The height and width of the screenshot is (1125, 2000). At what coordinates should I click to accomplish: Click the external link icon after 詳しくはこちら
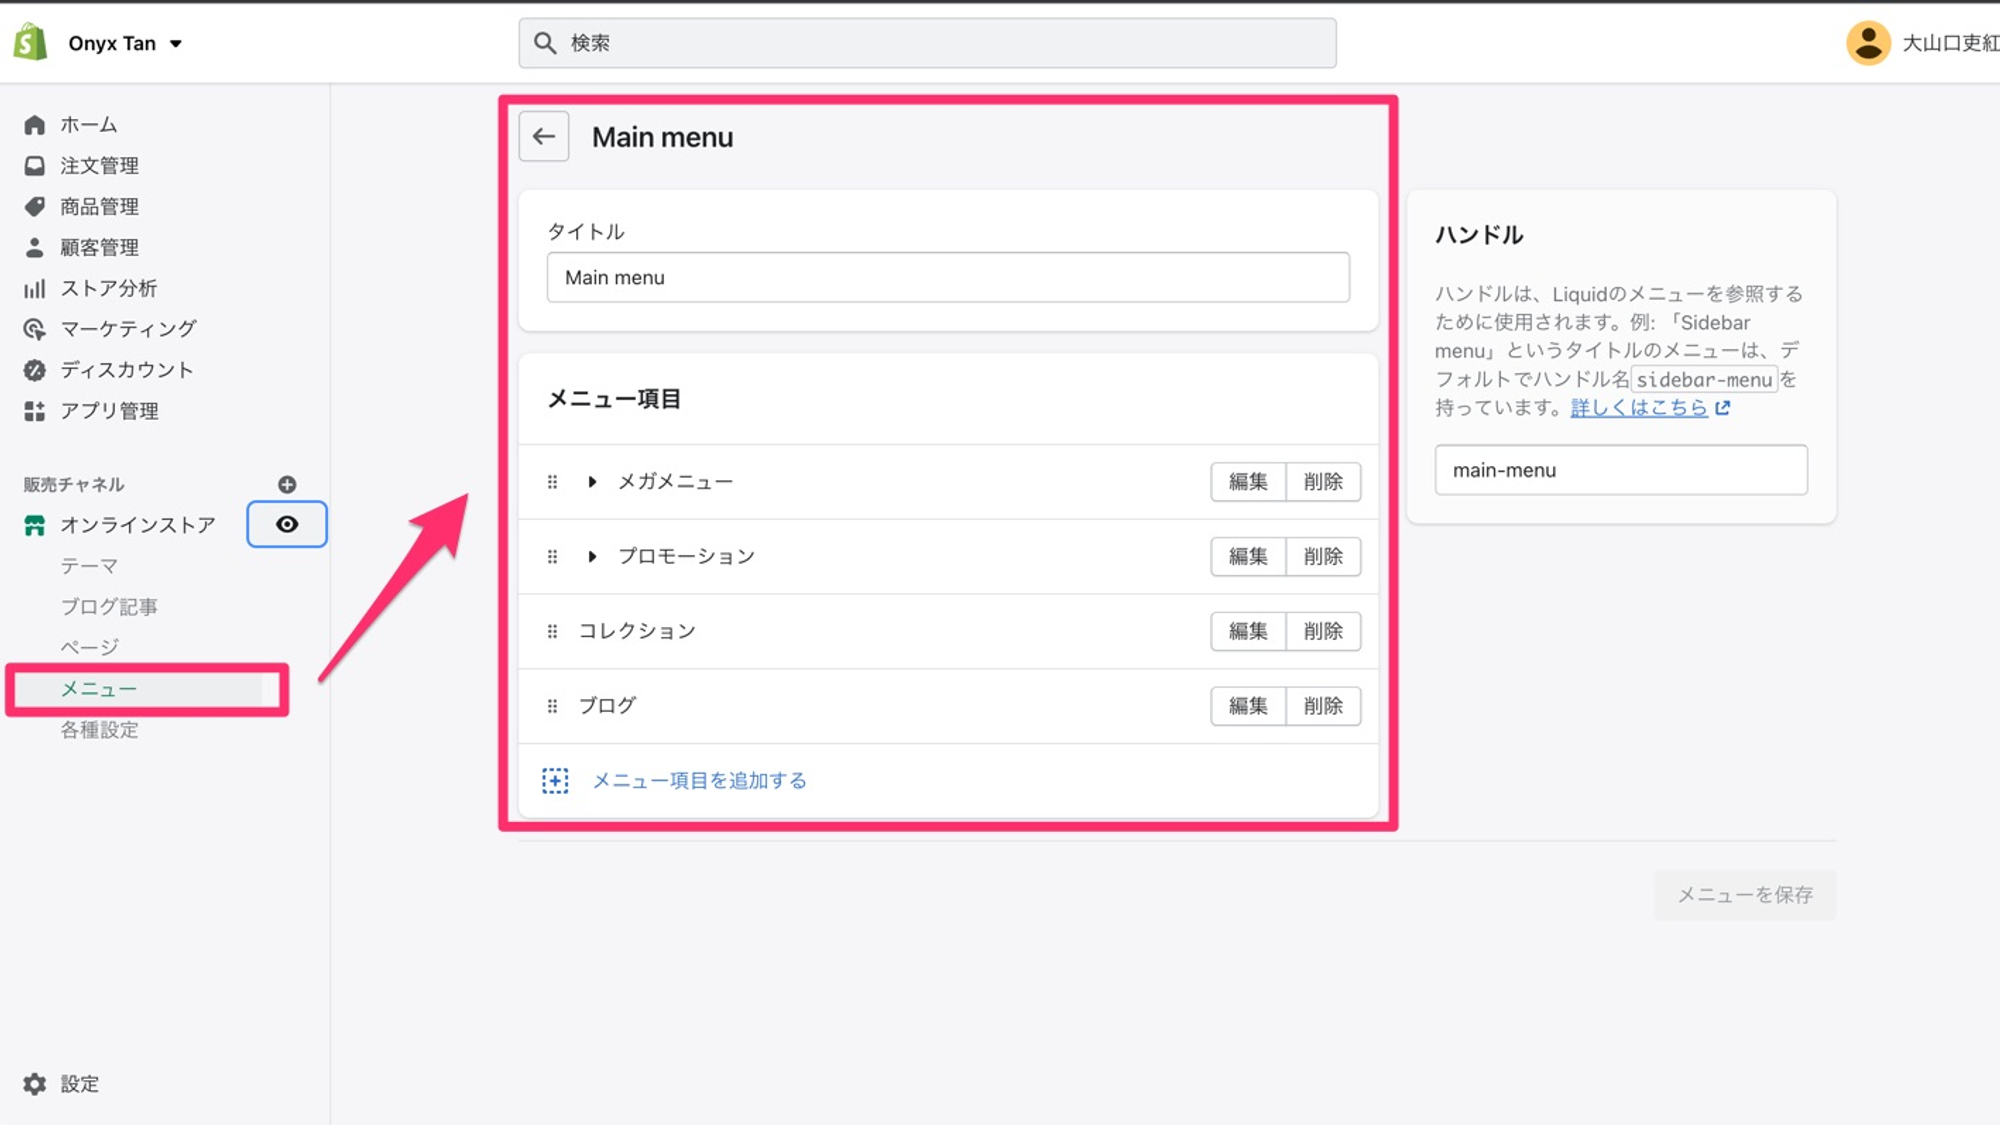click(x=1722, y=408)
